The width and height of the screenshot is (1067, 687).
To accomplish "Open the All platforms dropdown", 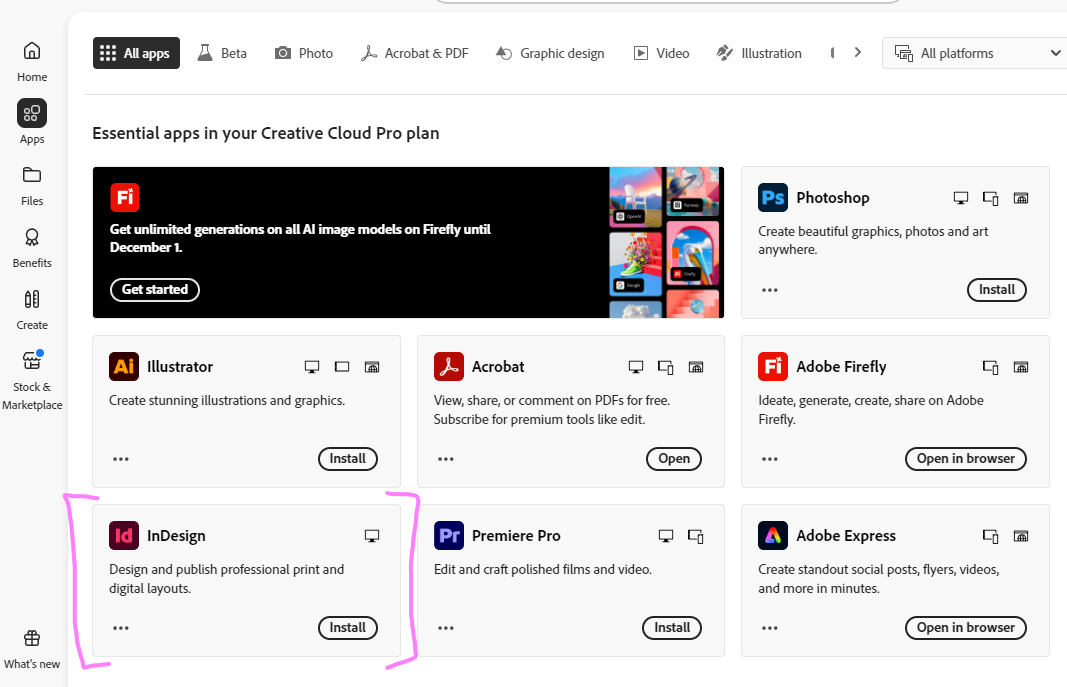I will 974,53.
